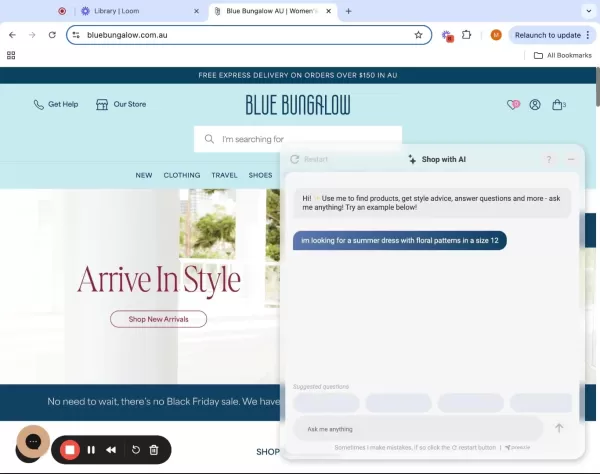Screen dimensions: 600x474
Task: Click the Shop New Arrivals button
Action: (x=158, y=319)
